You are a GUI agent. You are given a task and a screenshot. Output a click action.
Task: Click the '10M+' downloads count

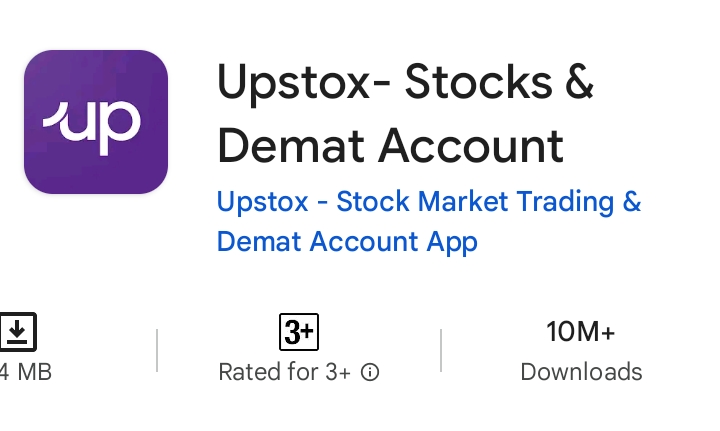click(580, 331)
